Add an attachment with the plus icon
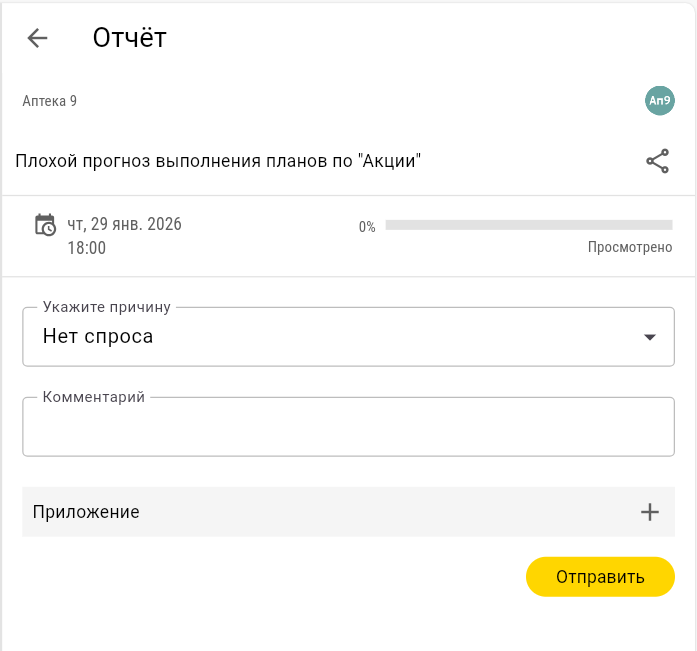Screen dimensions: 697x651 pos(650,512)
